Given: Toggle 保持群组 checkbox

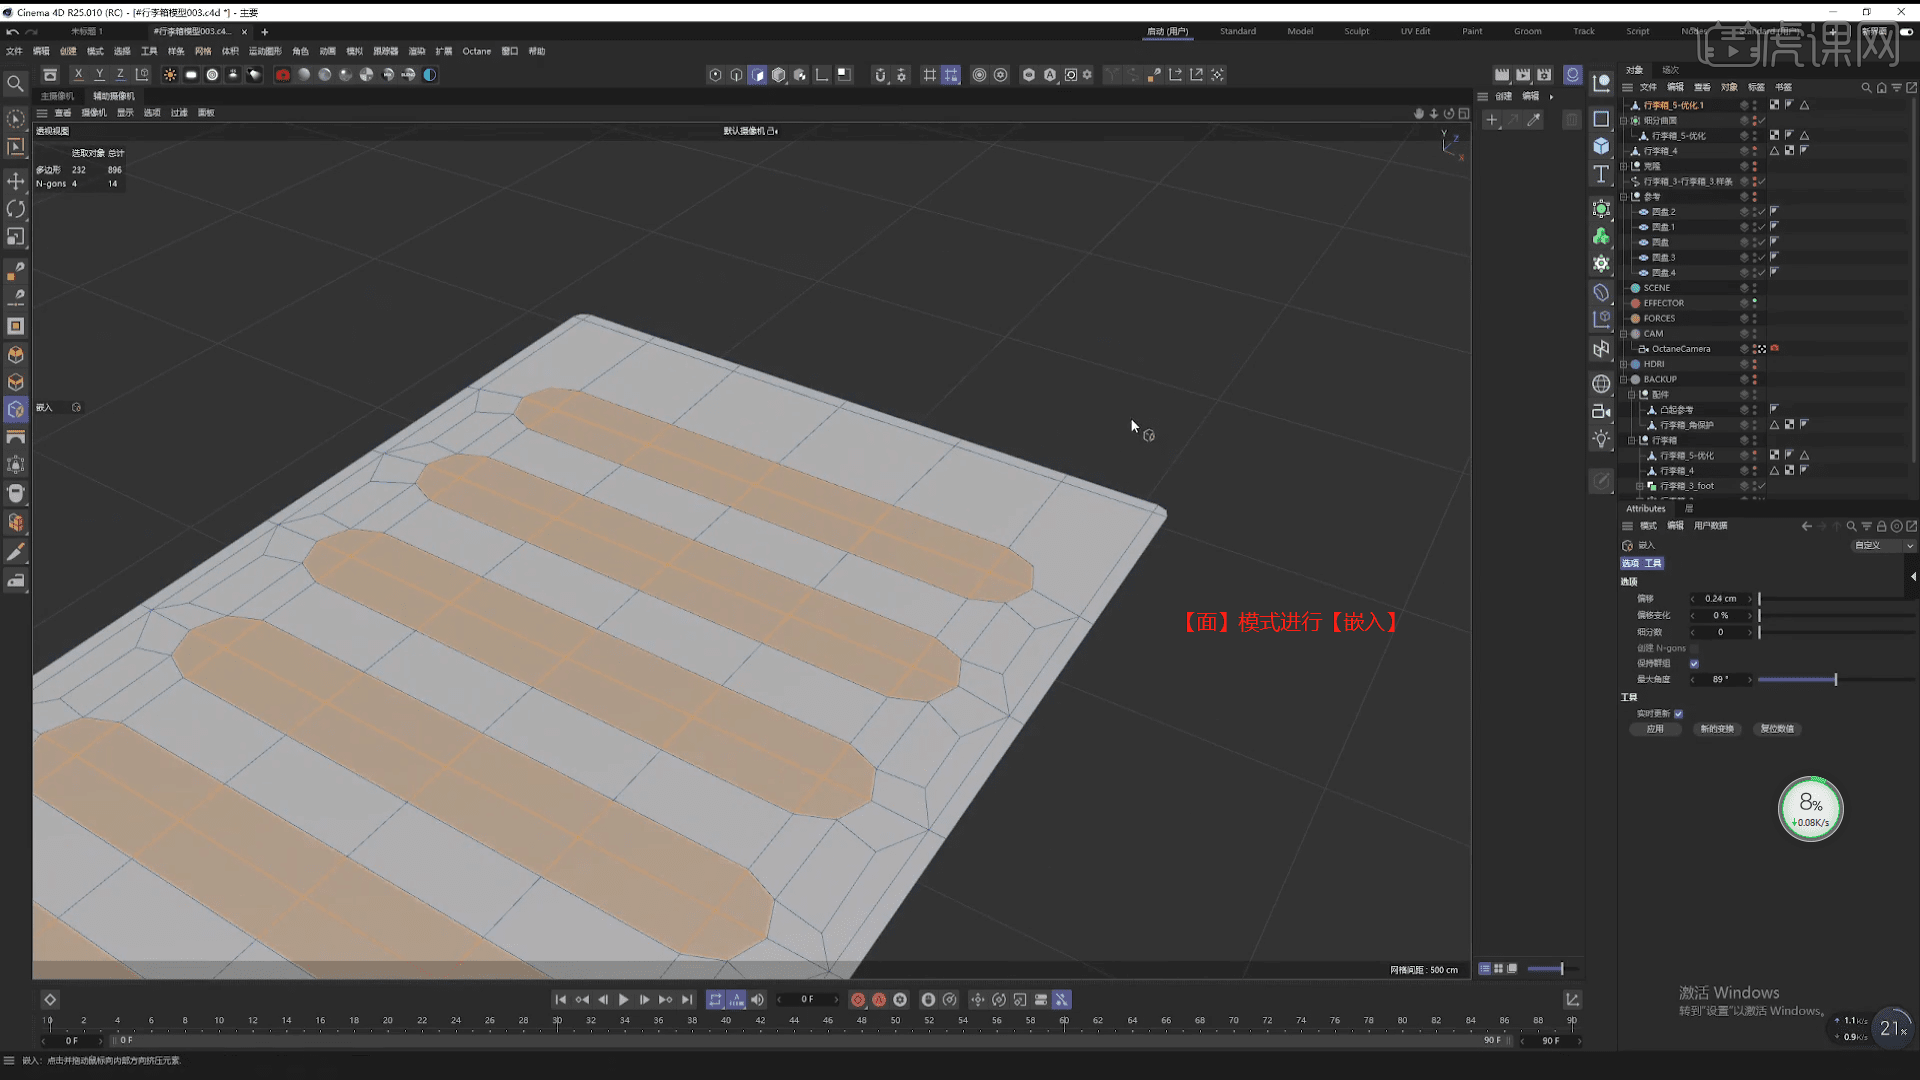Looking at the screenshot, I should coord(1694,664).
